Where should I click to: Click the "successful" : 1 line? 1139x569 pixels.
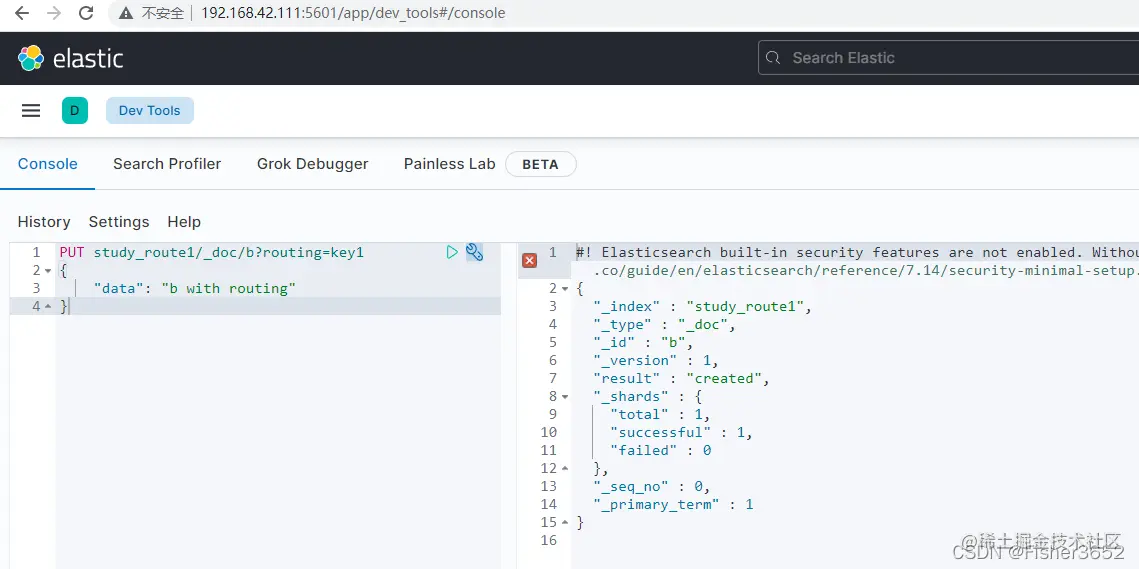click(681, 432)
